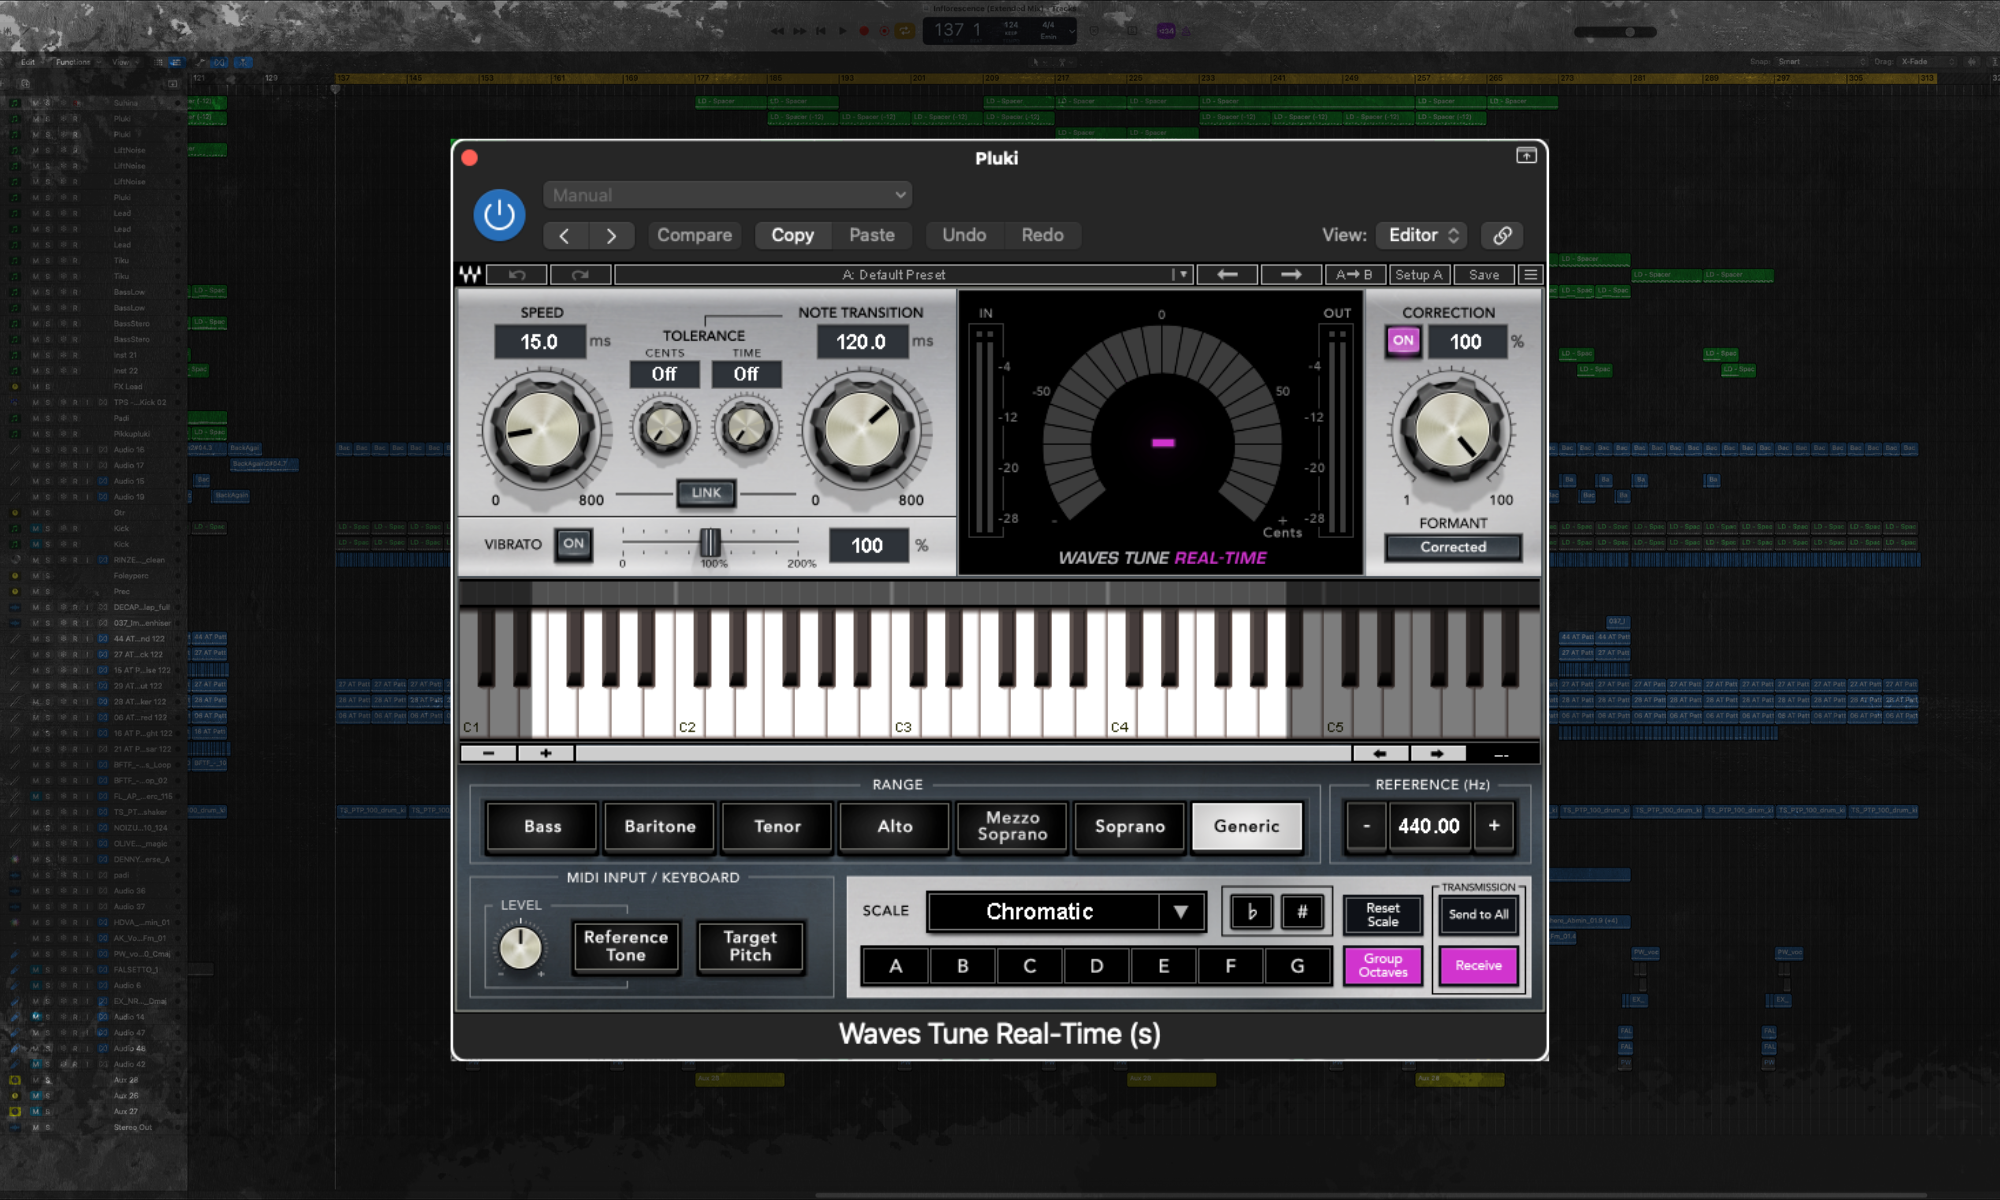2000x1200 pixels.
Task: Click the vibrato amount slider handle
Action: [709, 543]
